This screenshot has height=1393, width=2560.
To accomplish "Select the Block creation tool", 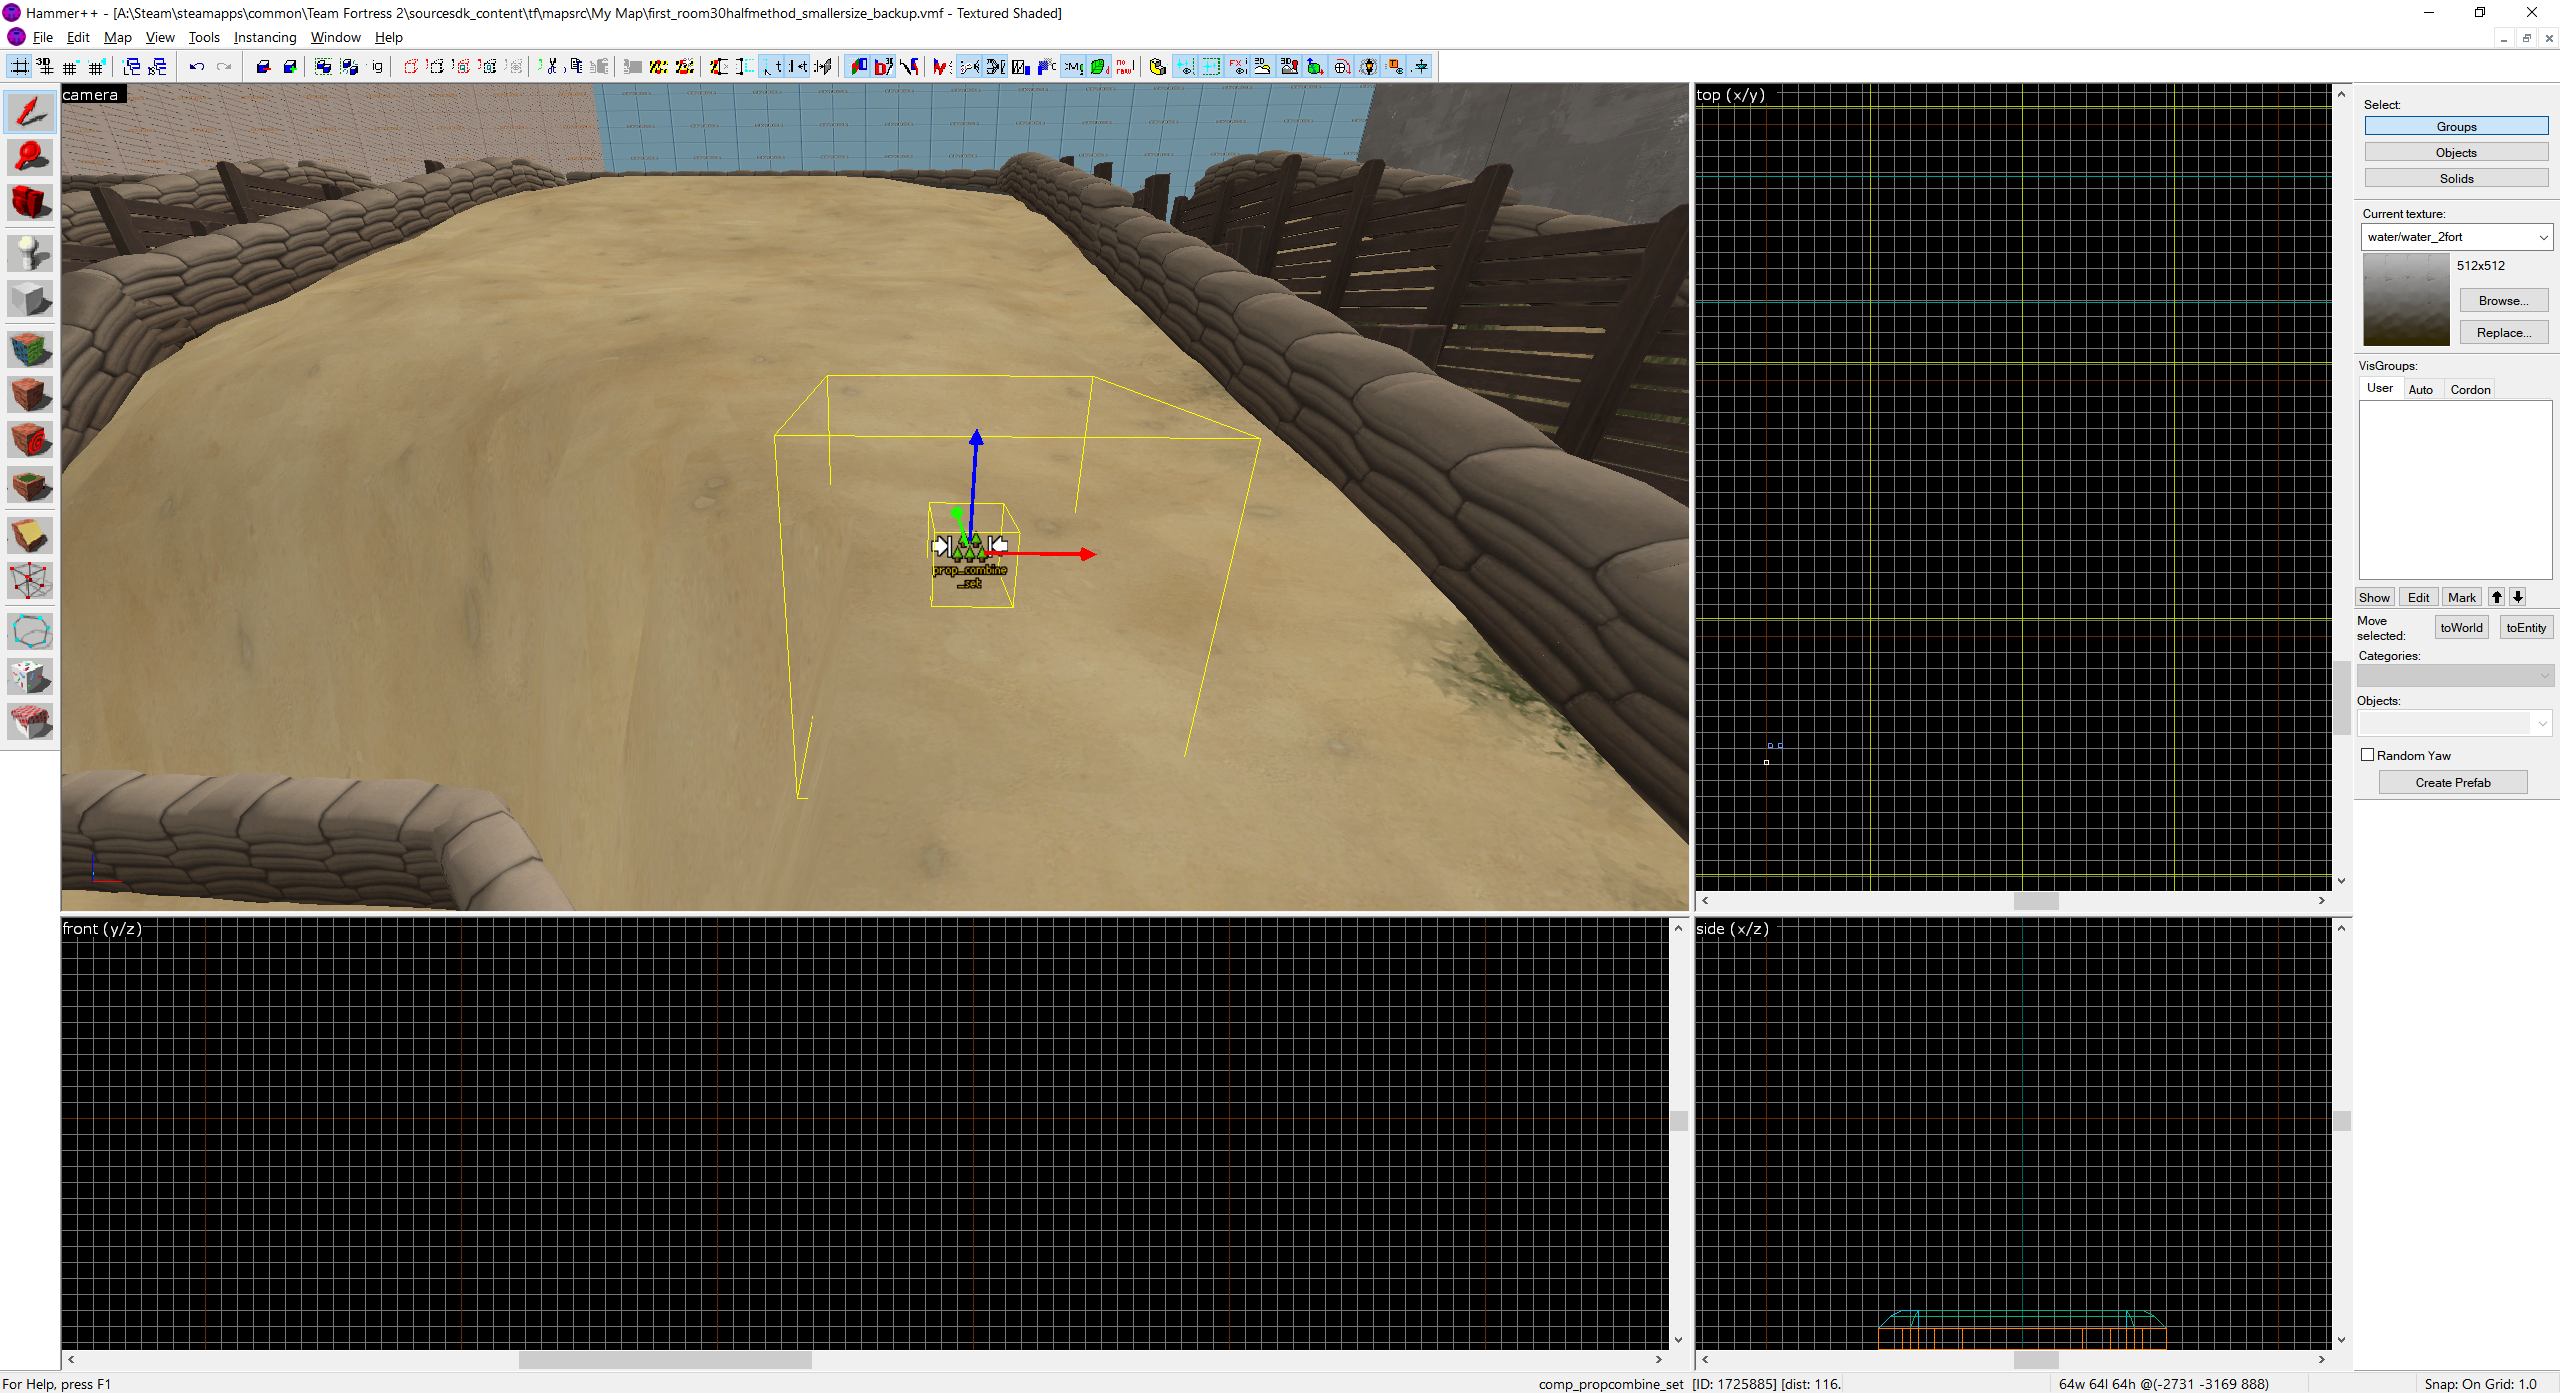I will click(30, 299).
